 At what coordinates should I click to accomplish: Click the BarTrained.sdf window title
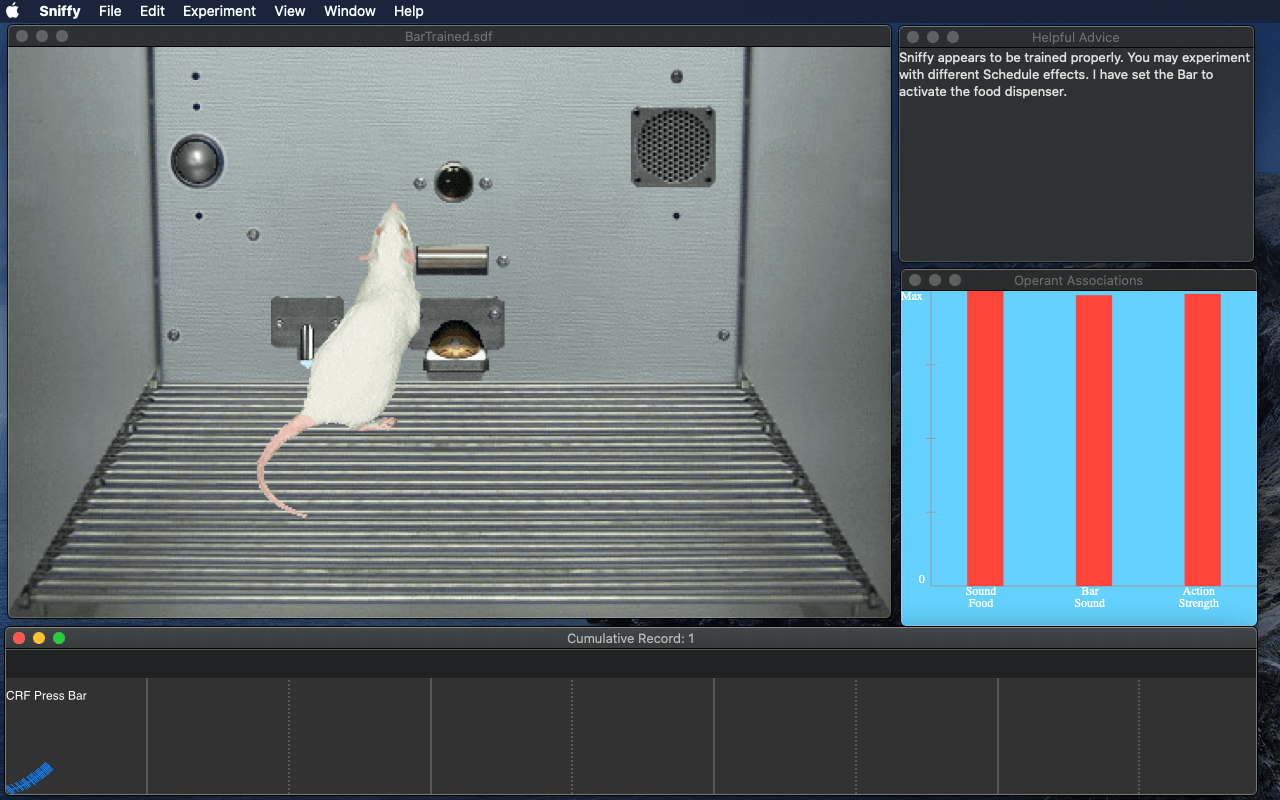pos(448,37)
